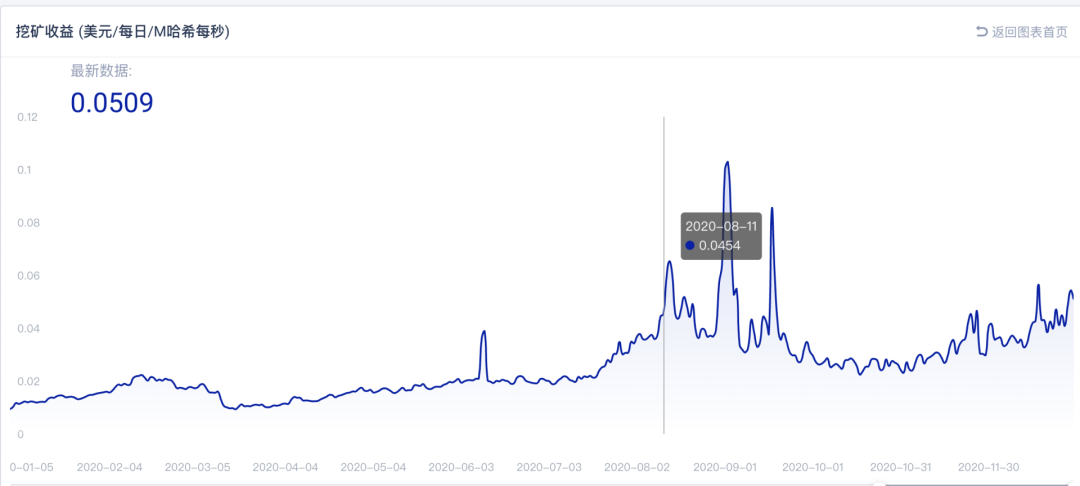Click the 2020-11-30 x-axis label
Screen dimensions: 1080x486
coord(988,467)
